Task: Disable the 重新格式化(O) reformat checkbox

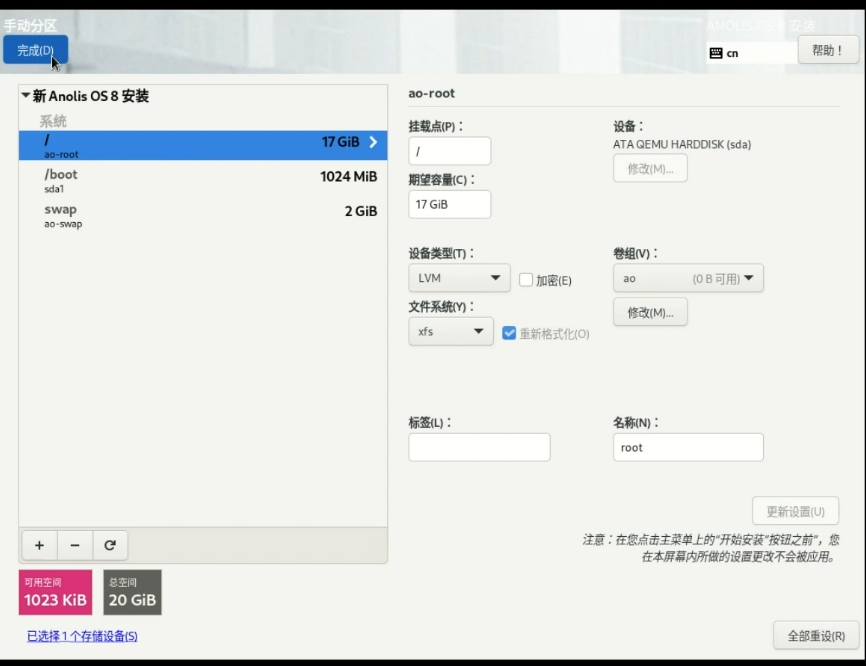Action: [x=510, y=334]
